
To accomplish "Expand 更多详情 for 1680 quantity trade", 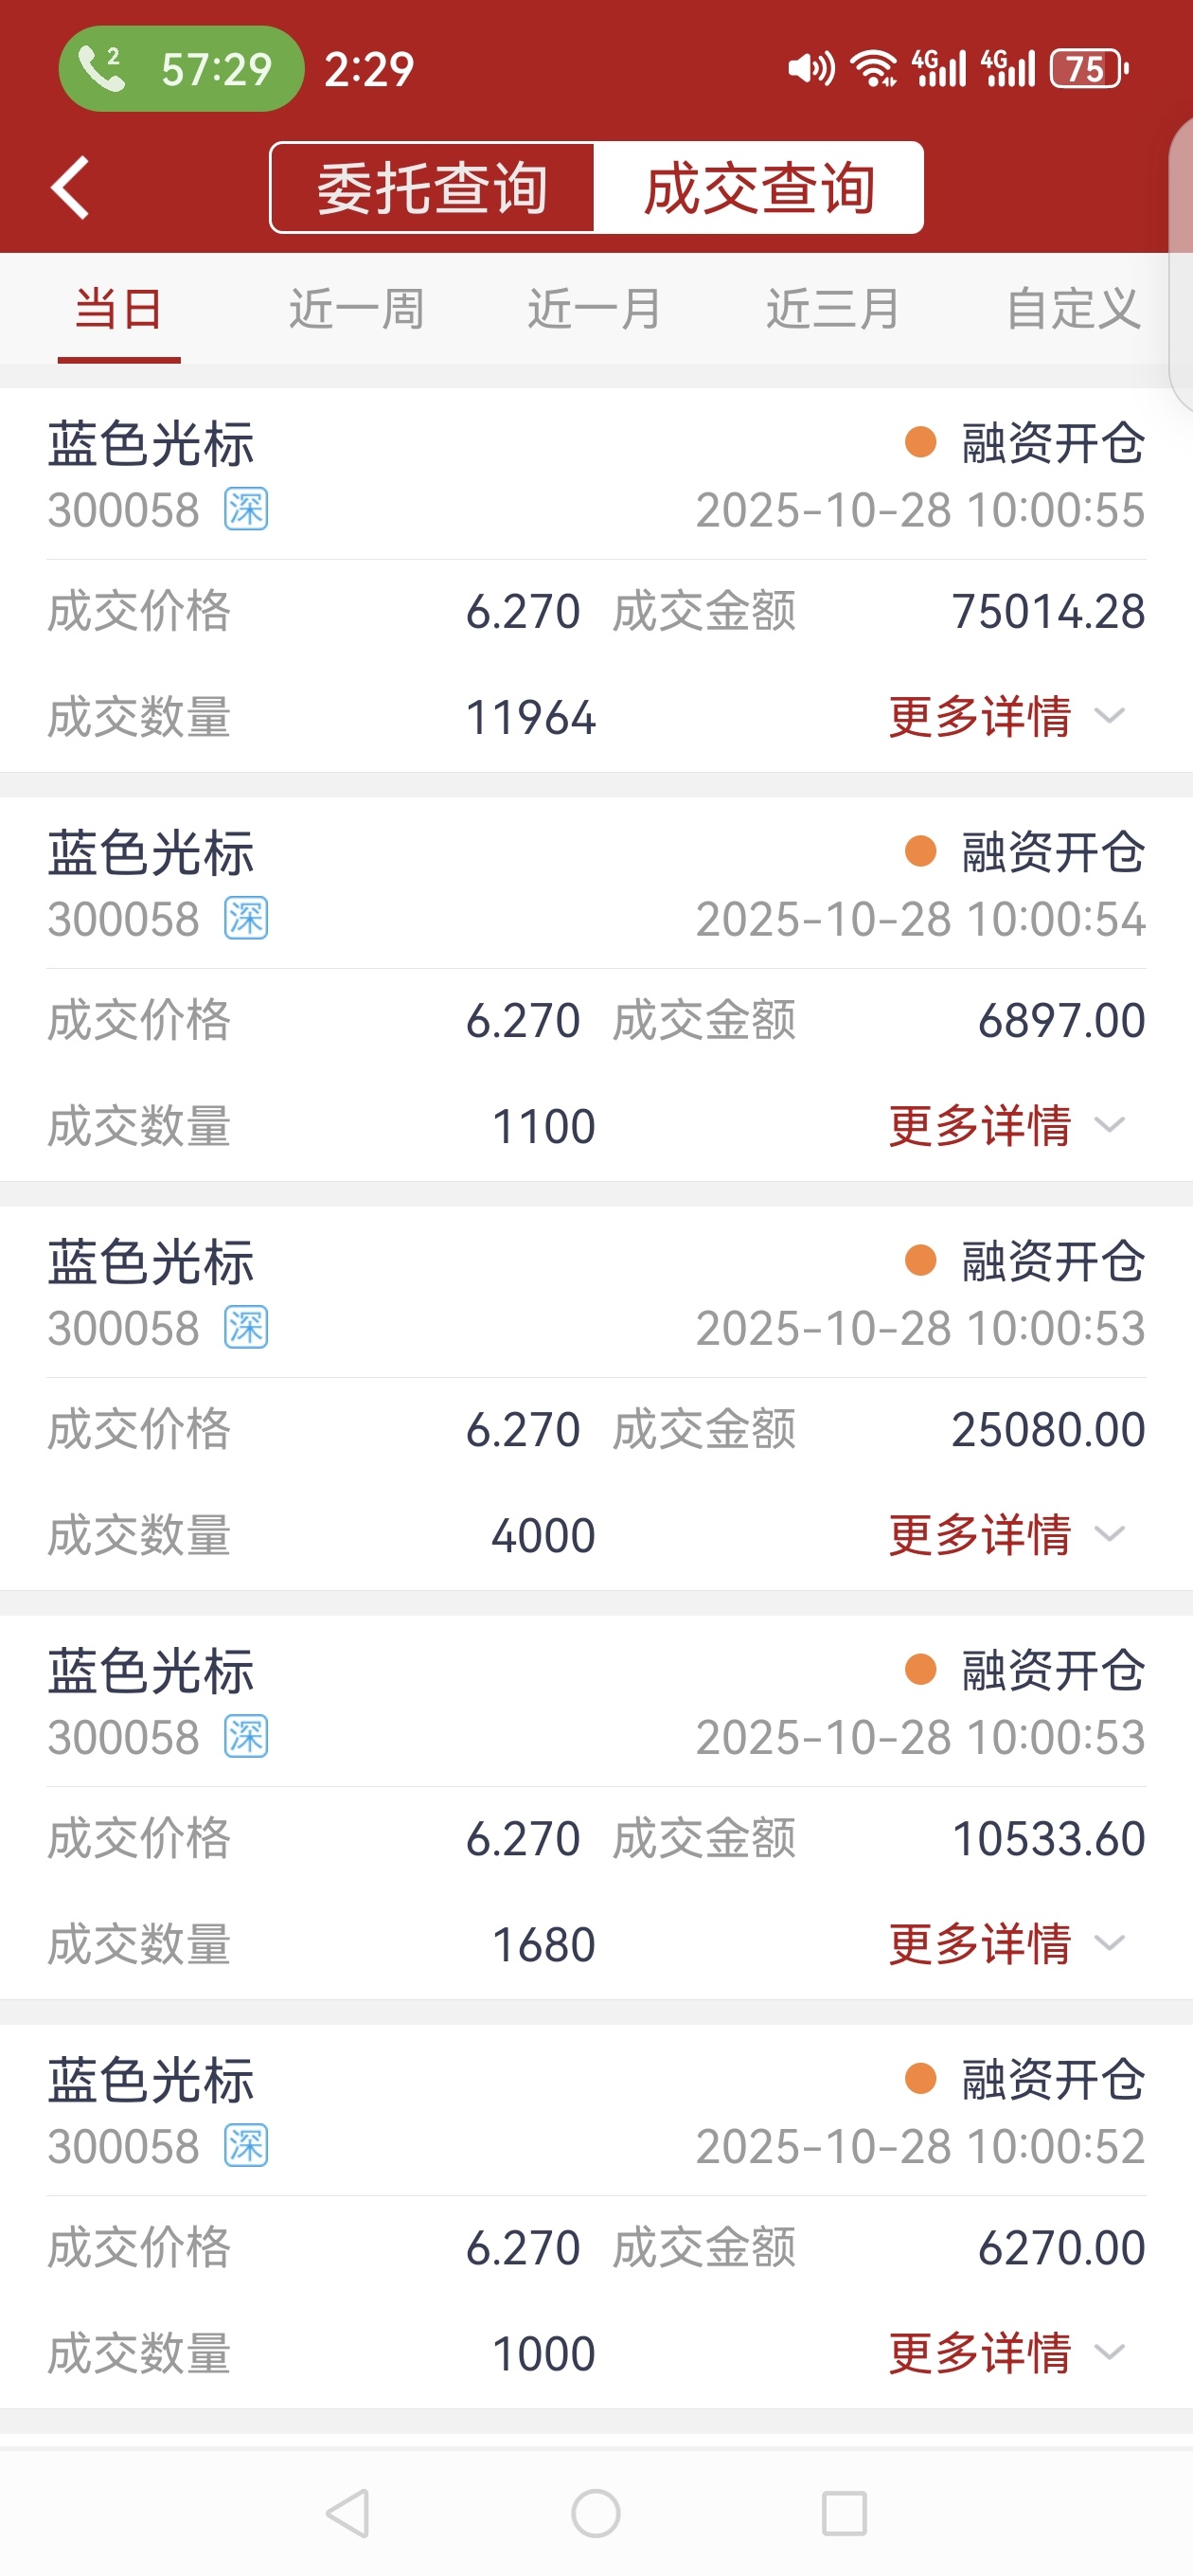I will [1008, 1944].
